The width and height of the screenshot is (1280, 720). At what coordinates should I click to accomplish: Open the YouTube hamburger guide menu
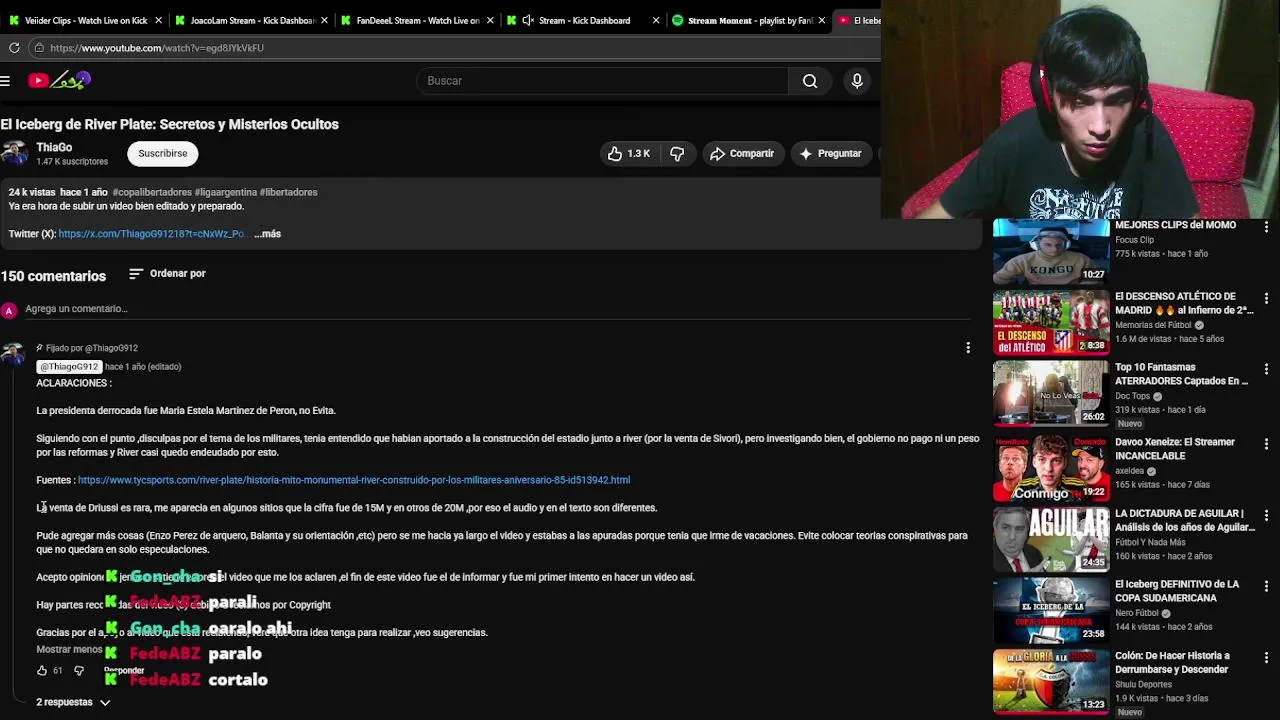click(5, 80)
